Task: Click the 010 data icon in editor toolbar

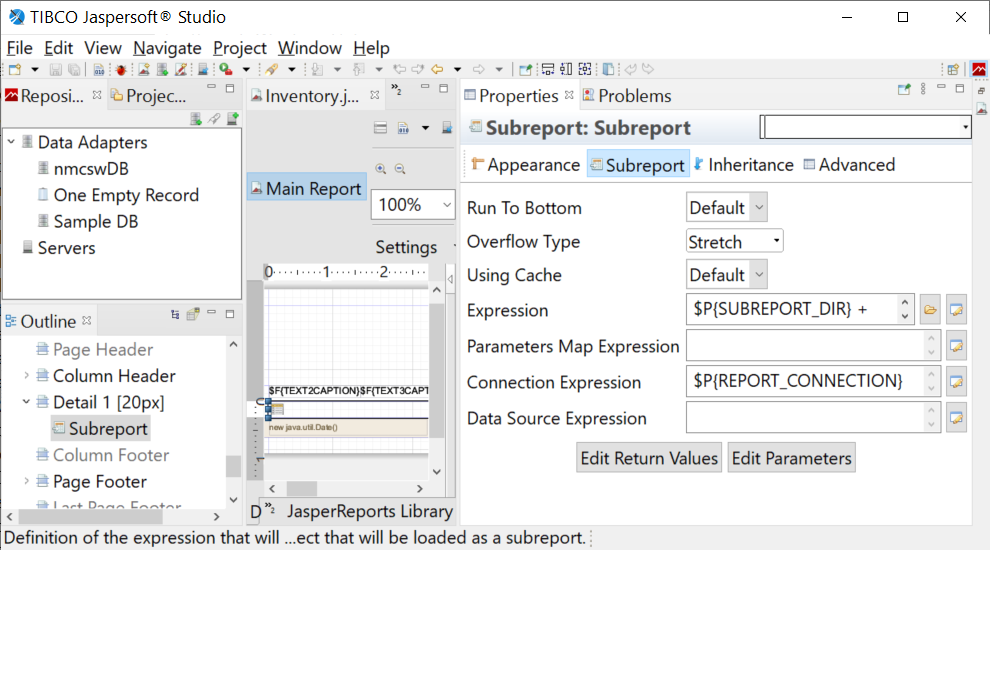Action: point(403,128)
